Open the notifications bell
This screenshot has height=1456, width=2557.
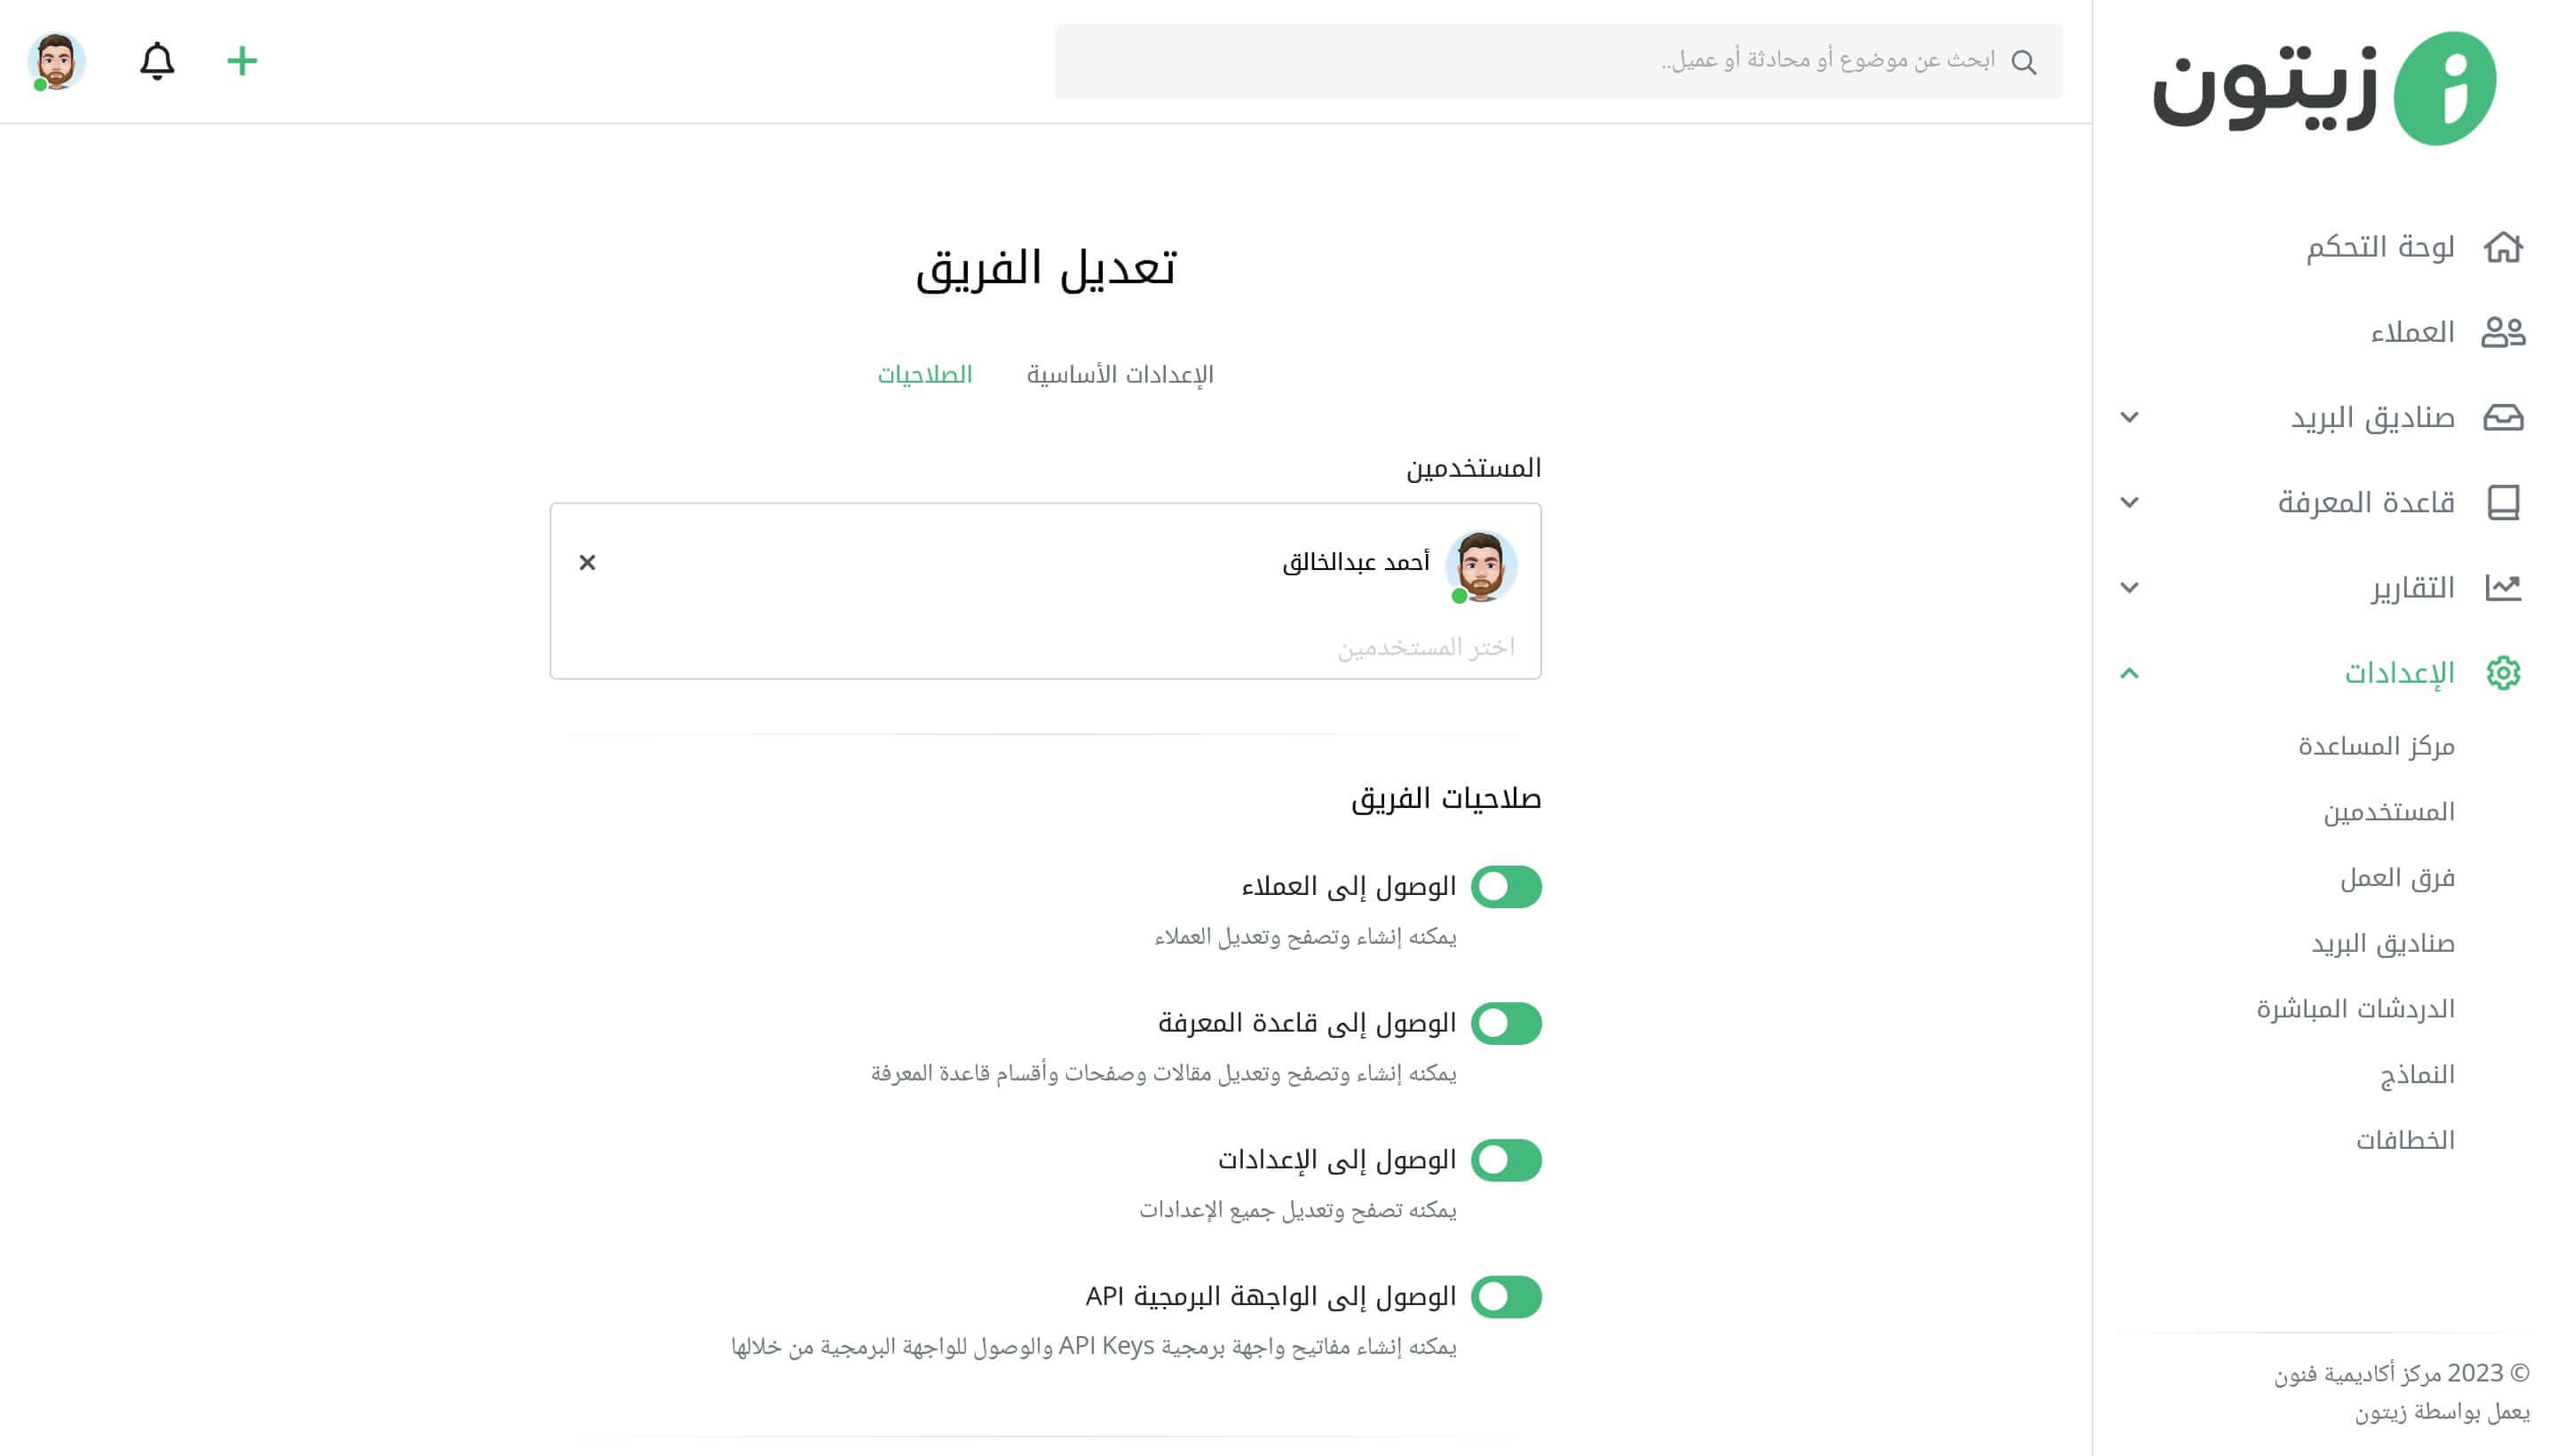(157, 61)
